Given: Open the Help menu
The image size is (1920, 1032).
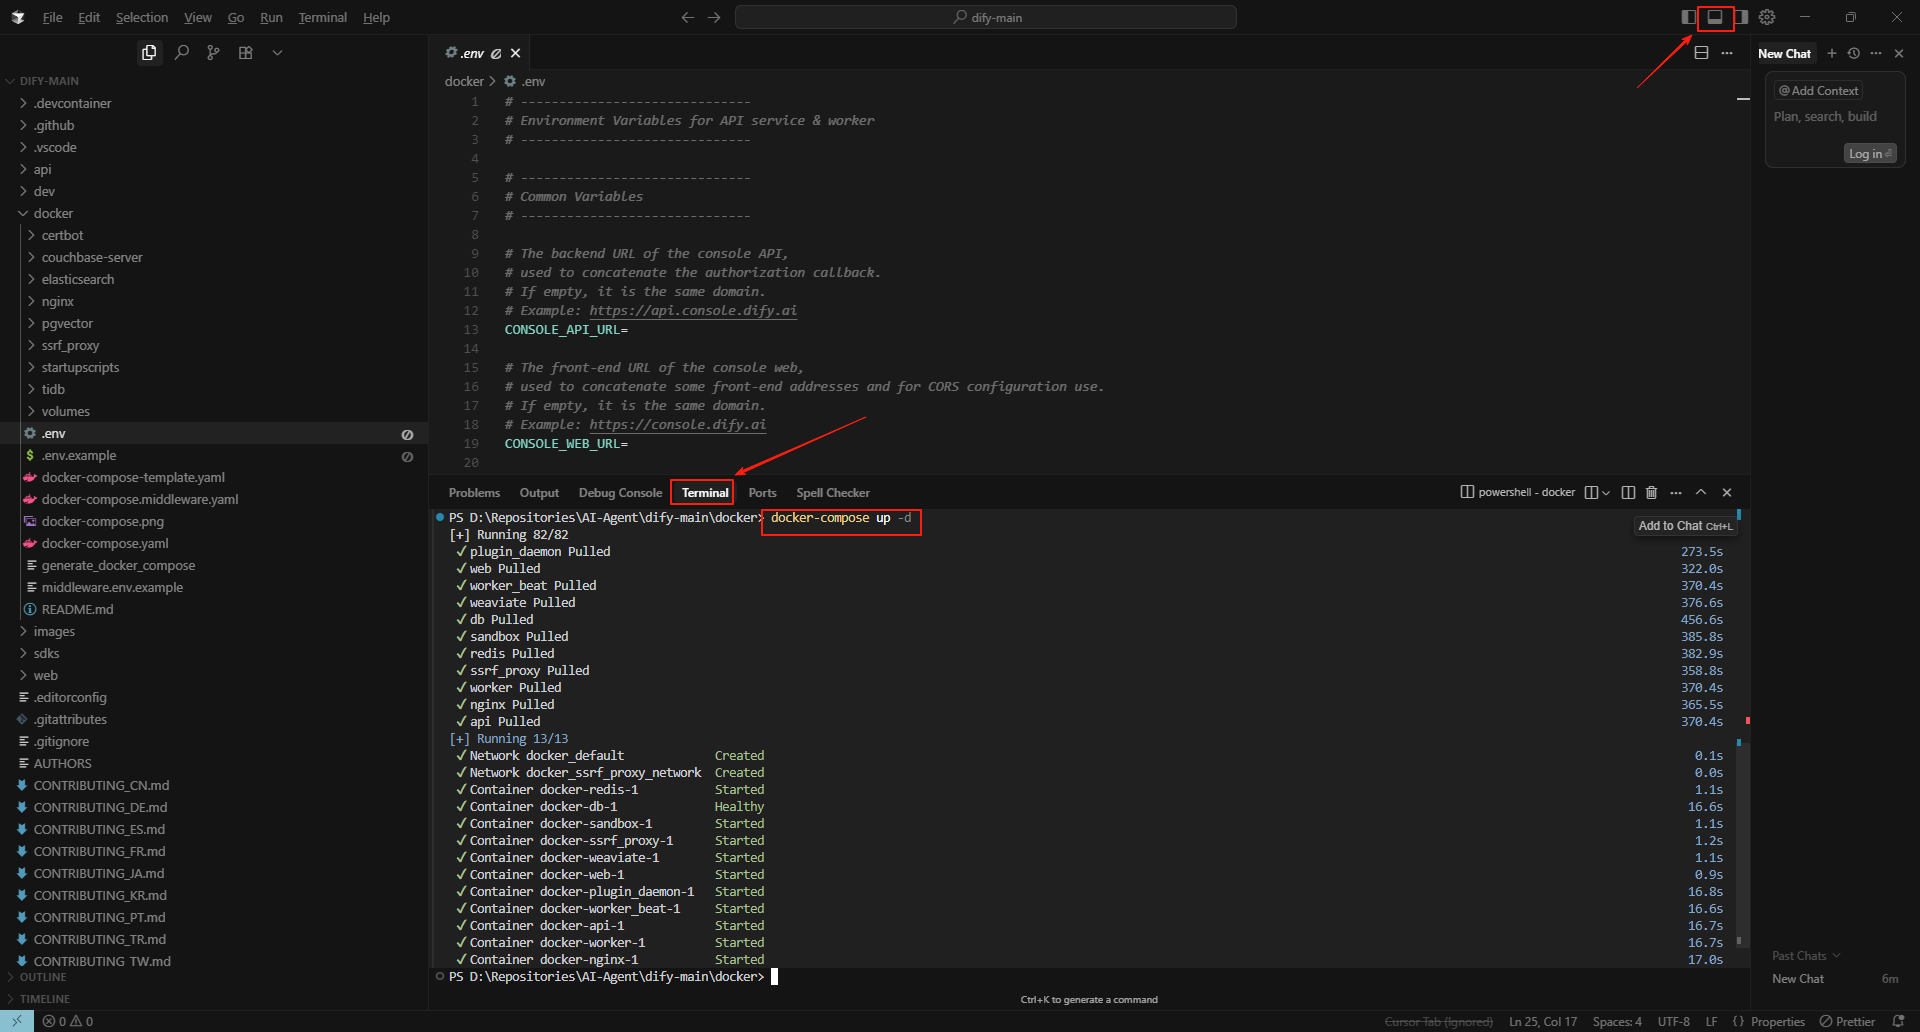Looking at the screenshot, I should pos(376,17).
